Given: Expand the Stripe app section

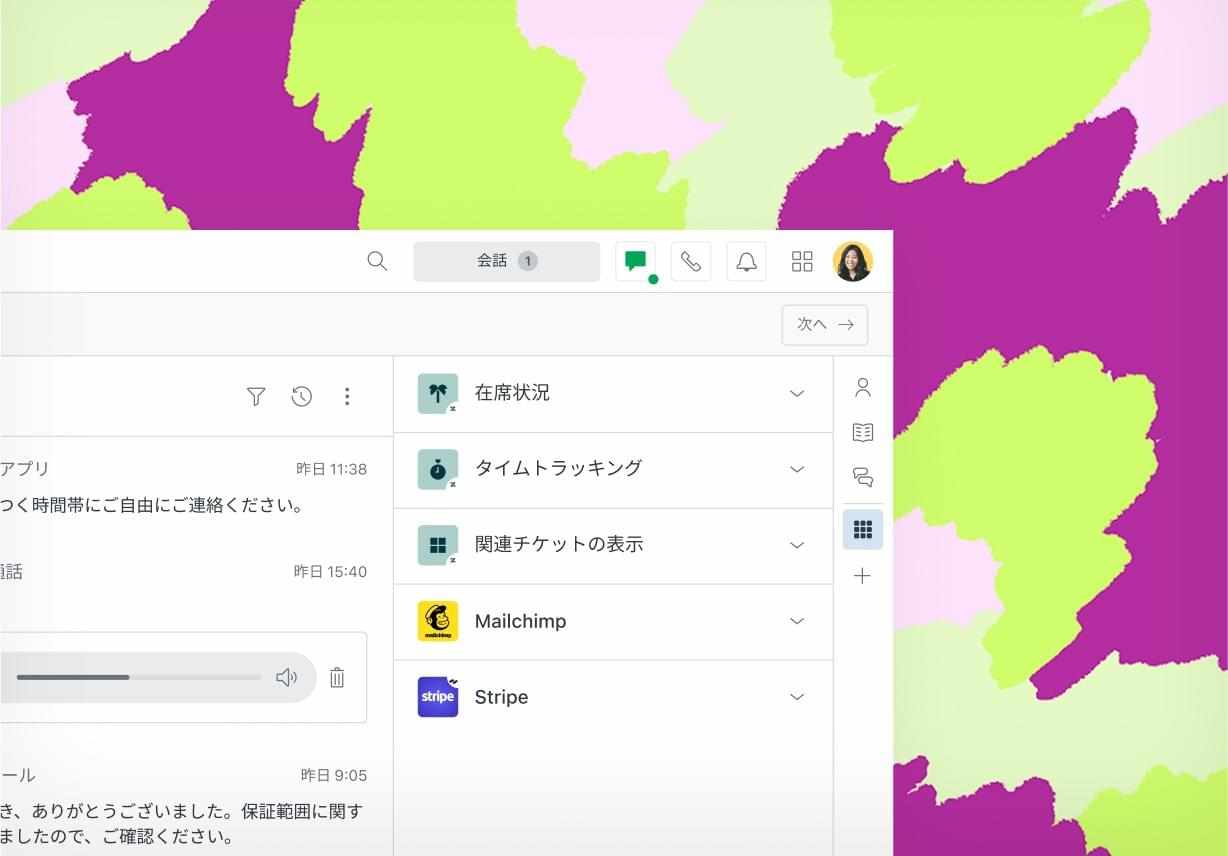Looking at the screenshot, I should (x=613, y=698).
